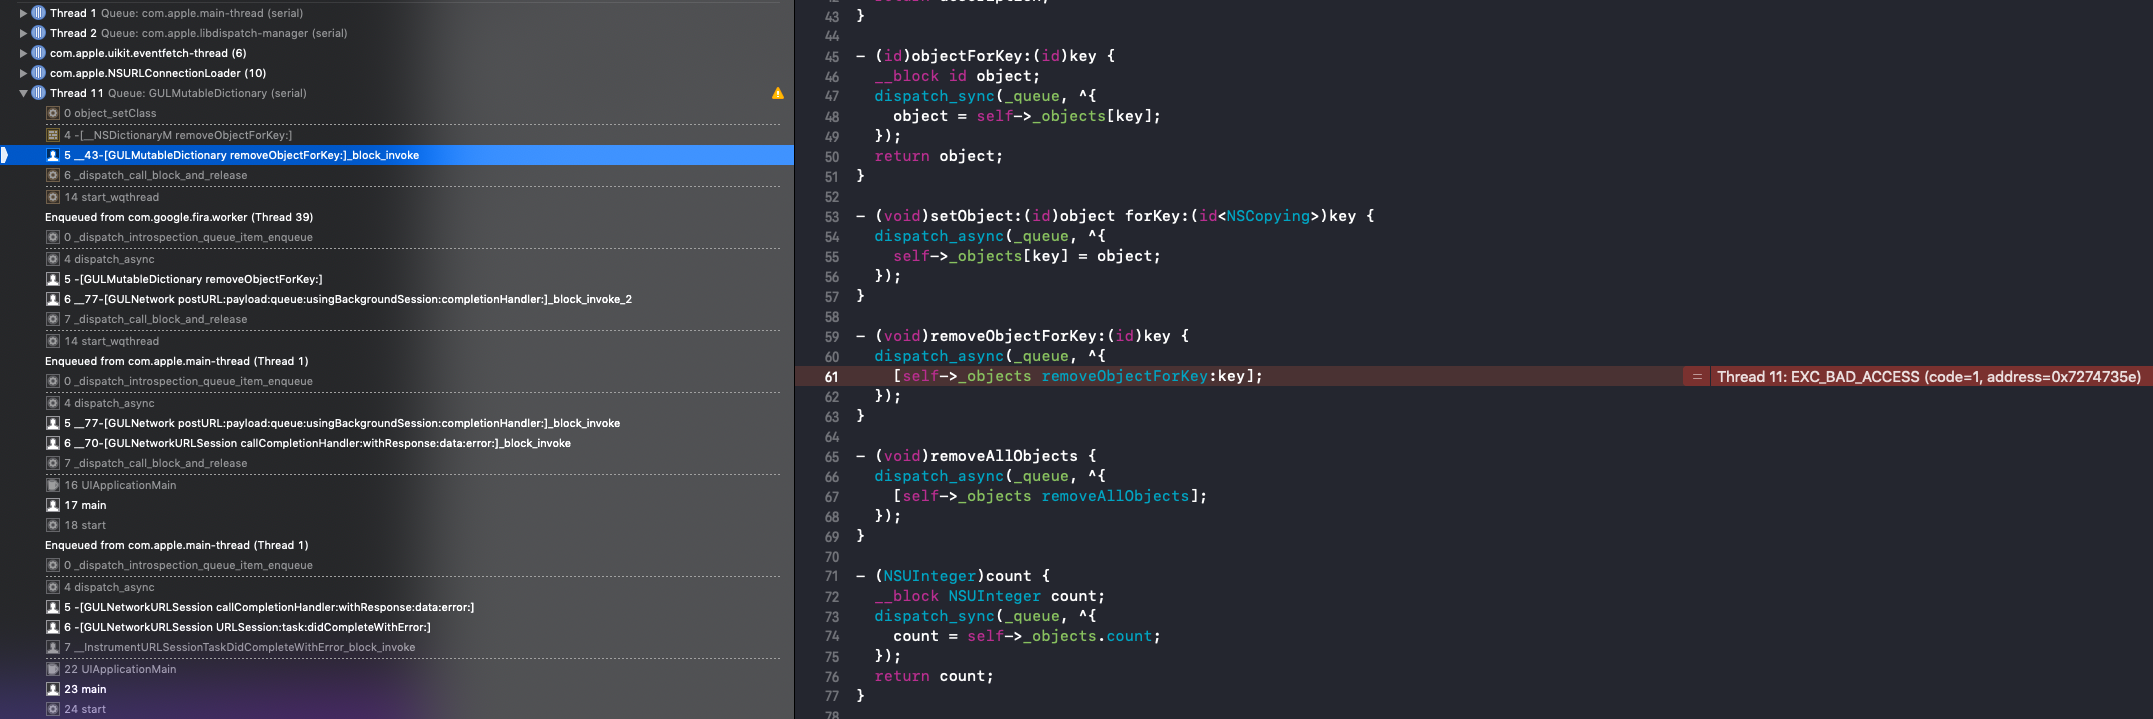
Task: Click Thread 11 Queue: GULMutableDictionary (serial) row
Action: [x=397, y=93]
